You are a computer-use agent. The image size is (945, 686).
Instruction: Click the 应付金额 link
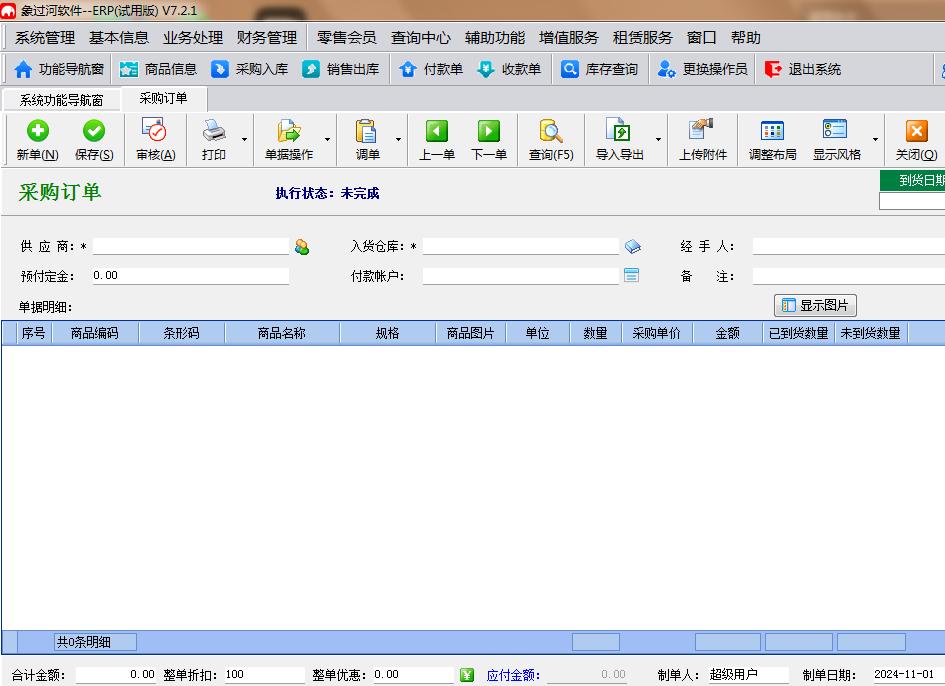(x=513, y=675)
